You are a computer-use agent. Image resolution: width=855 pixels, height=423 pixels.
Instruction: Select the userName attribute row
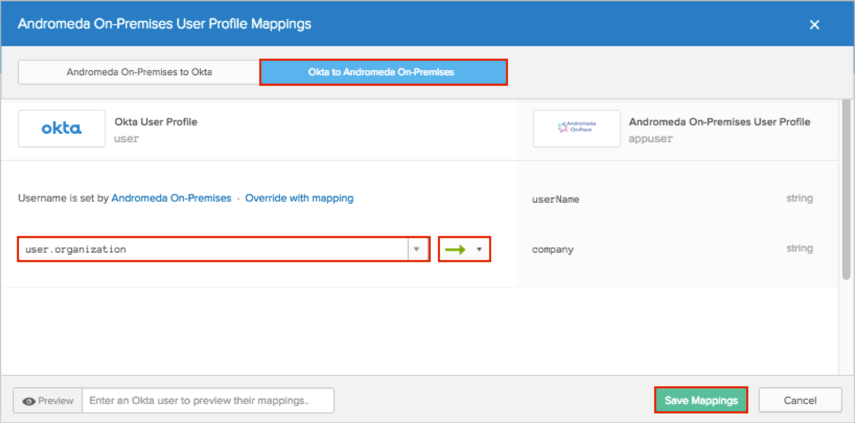click(x=672, y=199)
